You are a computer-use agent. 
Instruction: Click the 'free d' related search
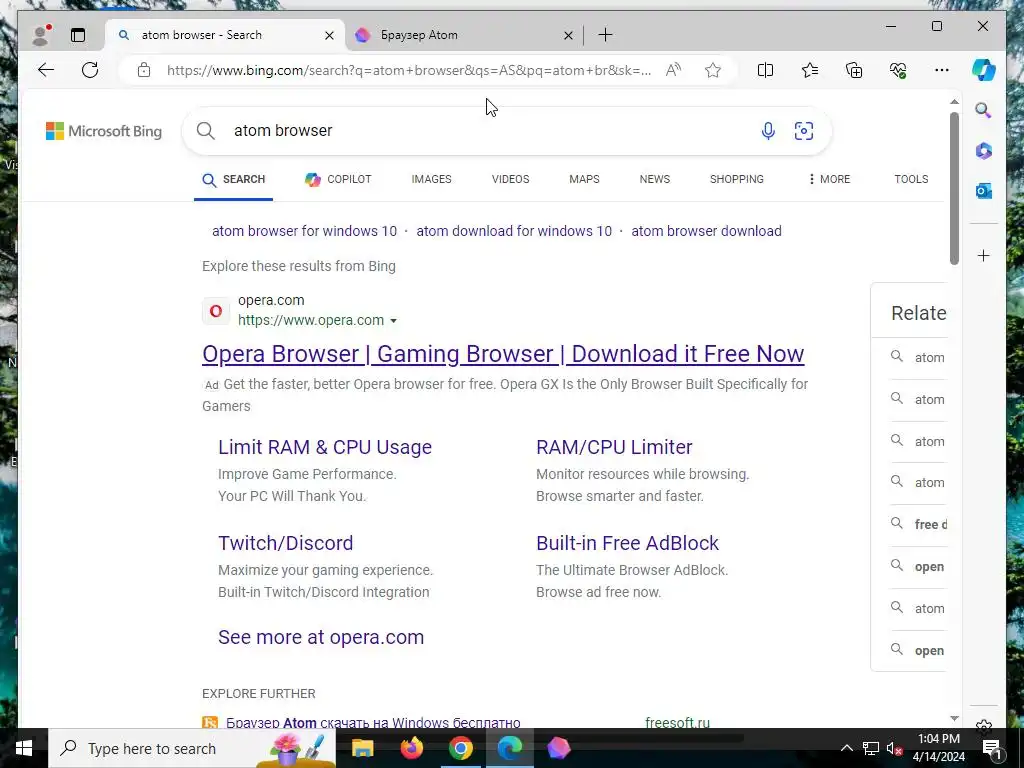point(931,524)
